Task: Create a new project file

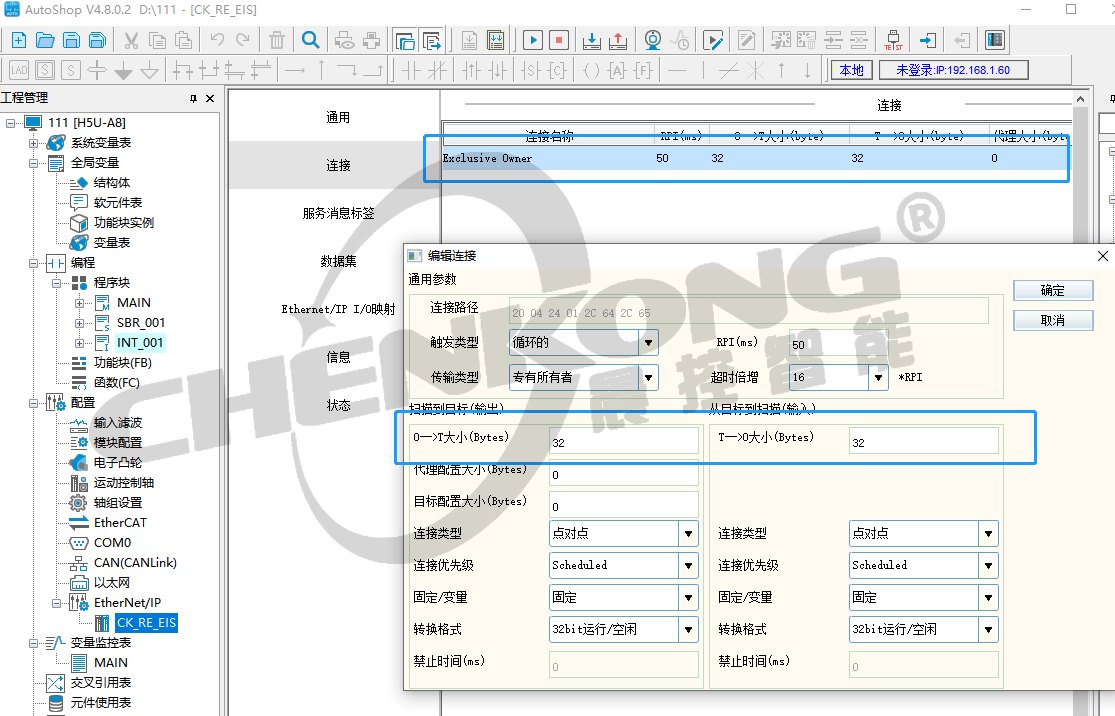Action: (x=19, y=40)
